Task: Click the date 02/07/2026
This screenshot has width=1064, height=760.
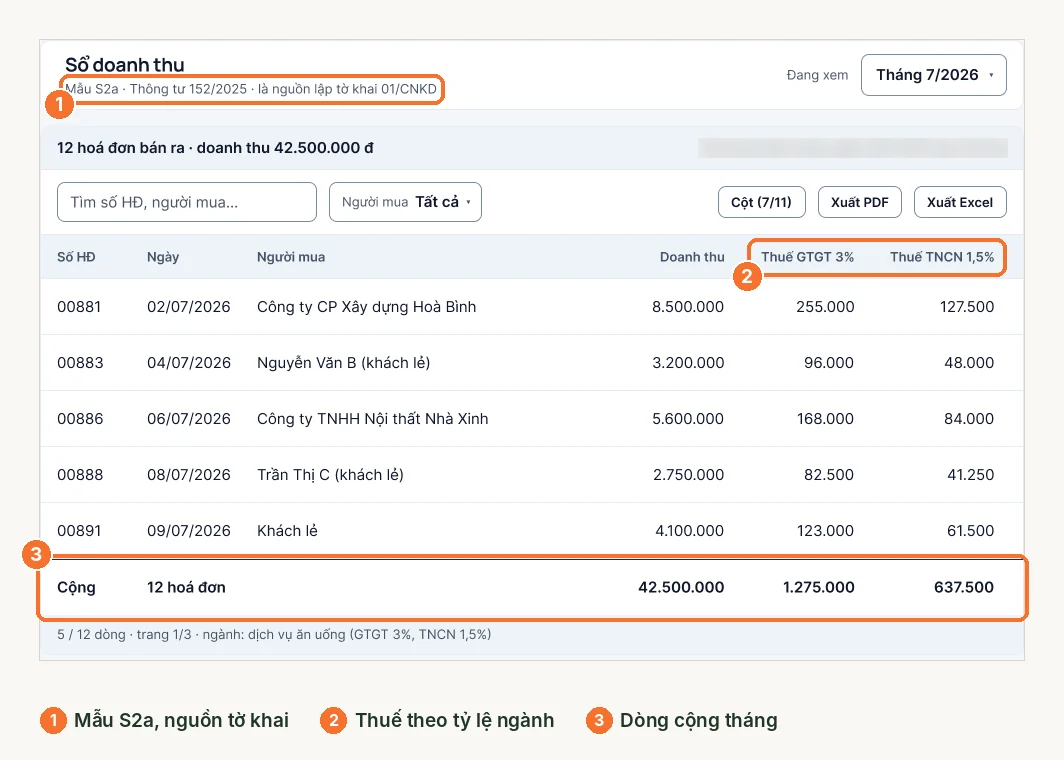Action: click(189, 307)
